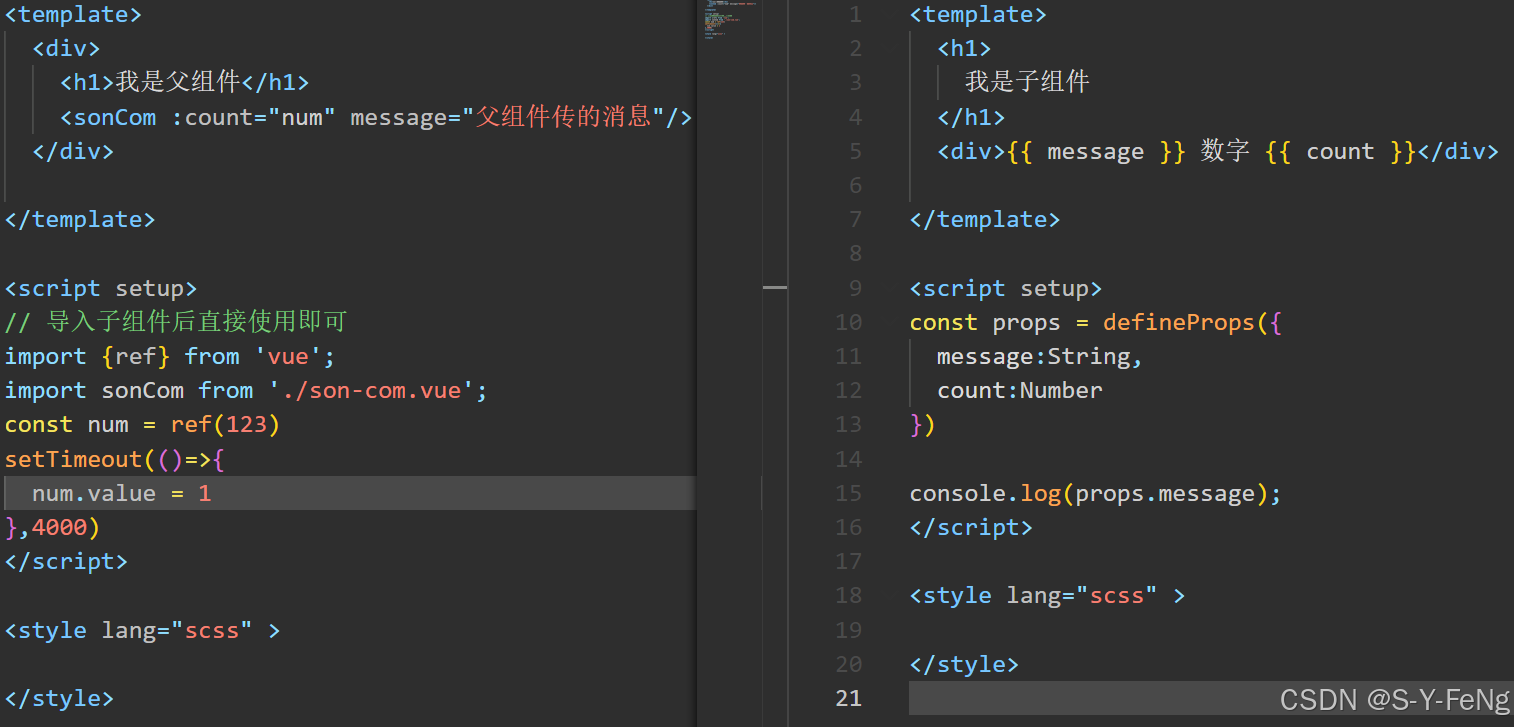The width and height of the screenshot is (1514, 727).
Task: Click the 我是父组件 heading line in left pane
Action: (x=185, y=83)
